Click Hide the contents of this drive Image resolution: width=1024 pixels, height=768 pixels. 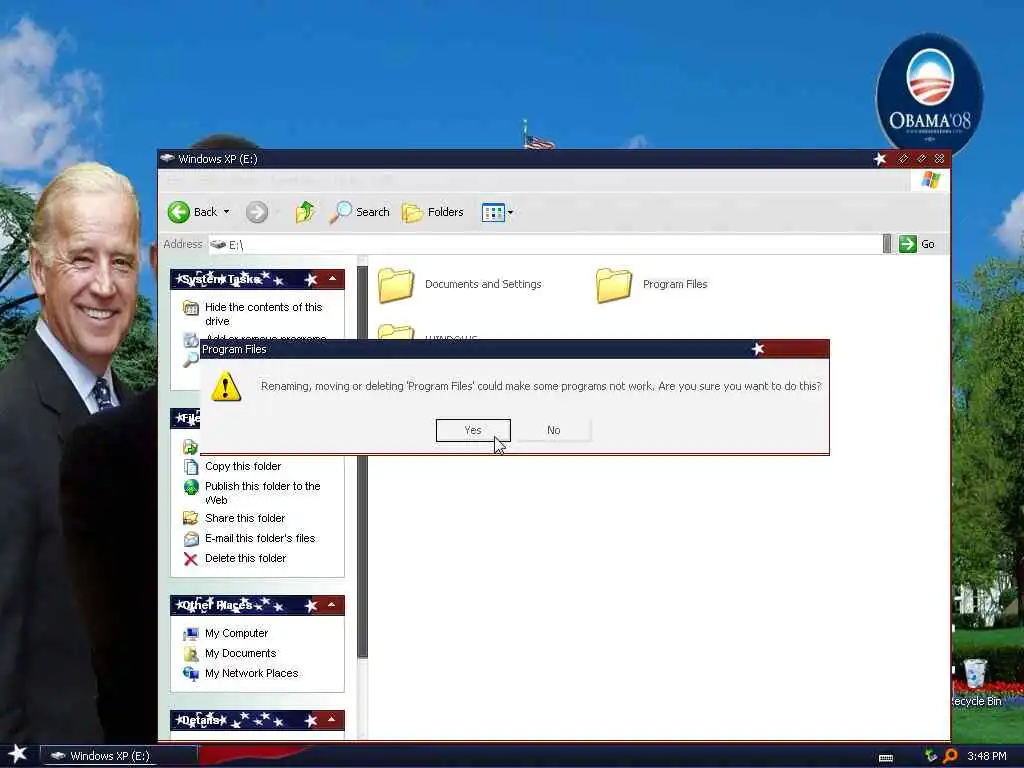(x=263, y=314)
